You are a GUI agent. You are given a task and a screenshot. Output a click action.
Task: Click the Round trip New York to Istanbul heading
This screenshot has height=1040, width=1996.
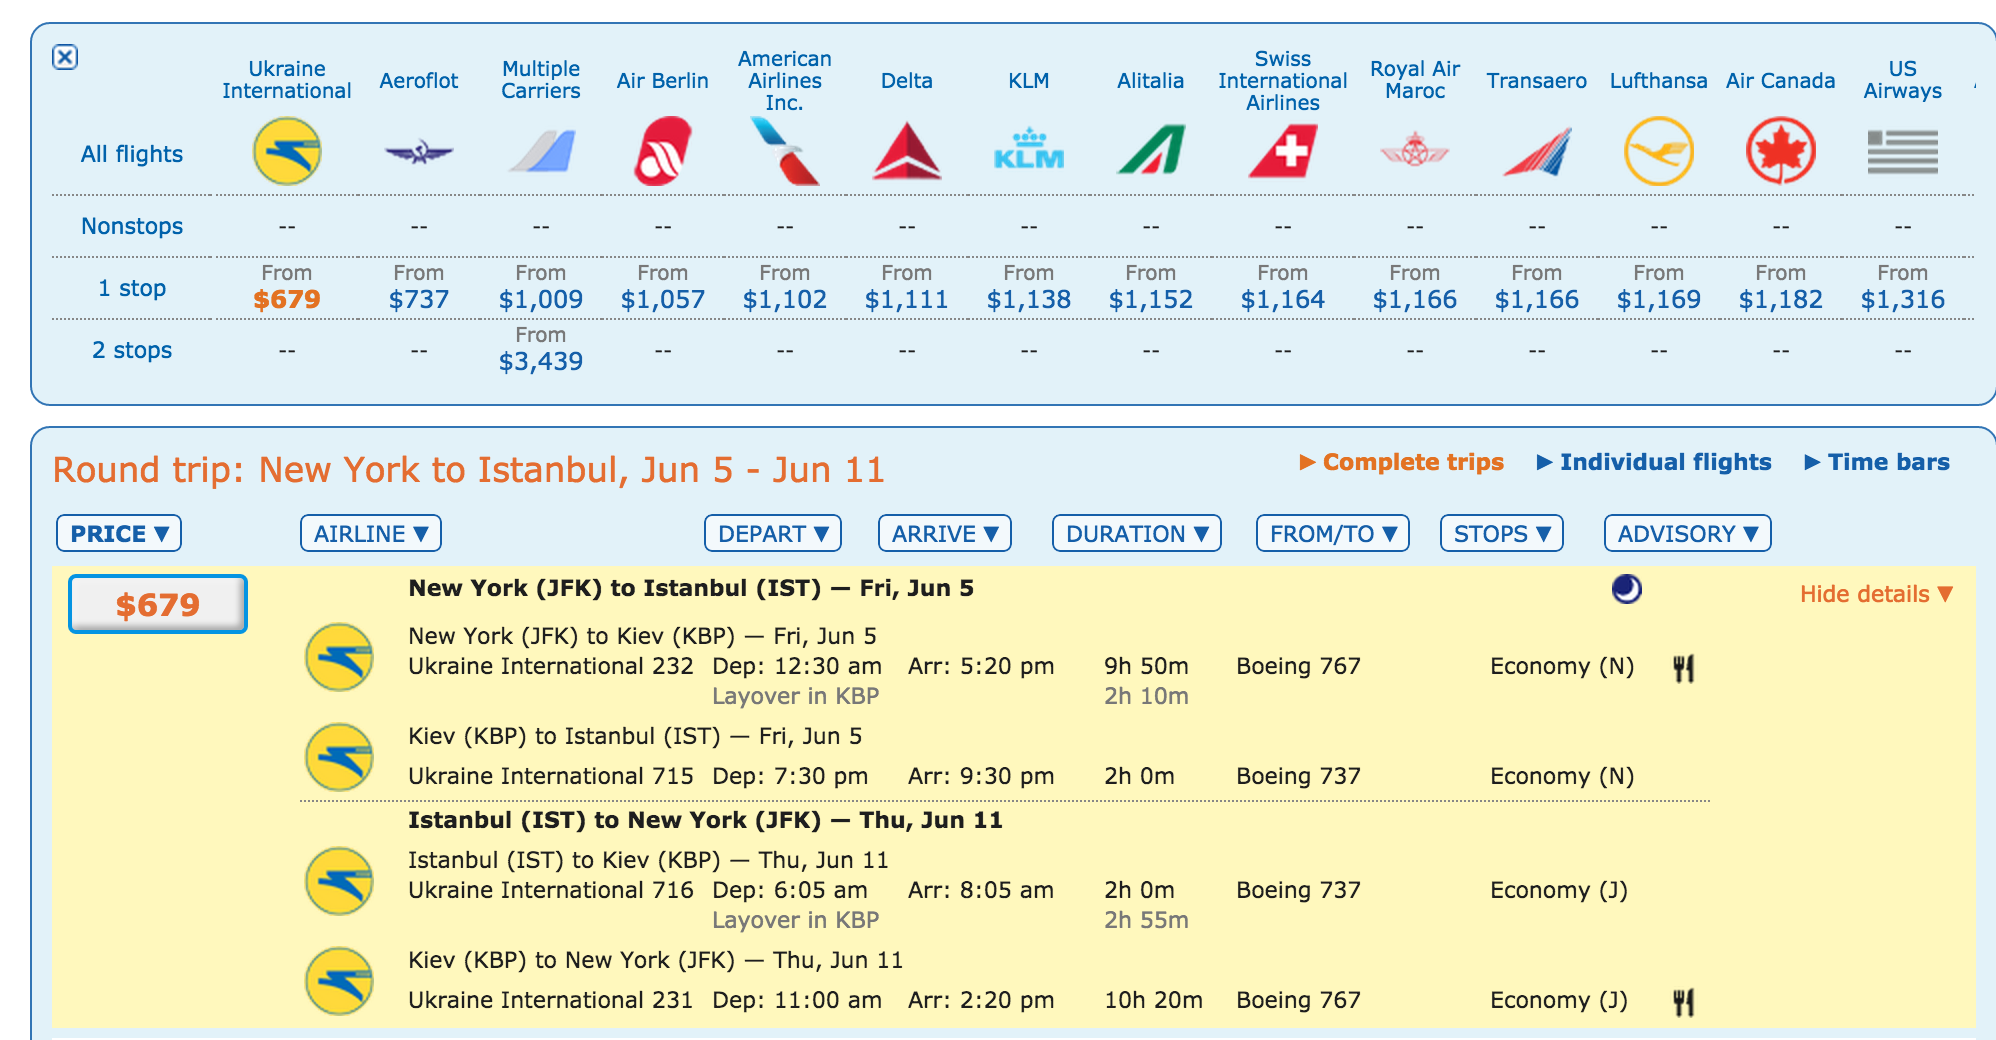coord(469,470)
